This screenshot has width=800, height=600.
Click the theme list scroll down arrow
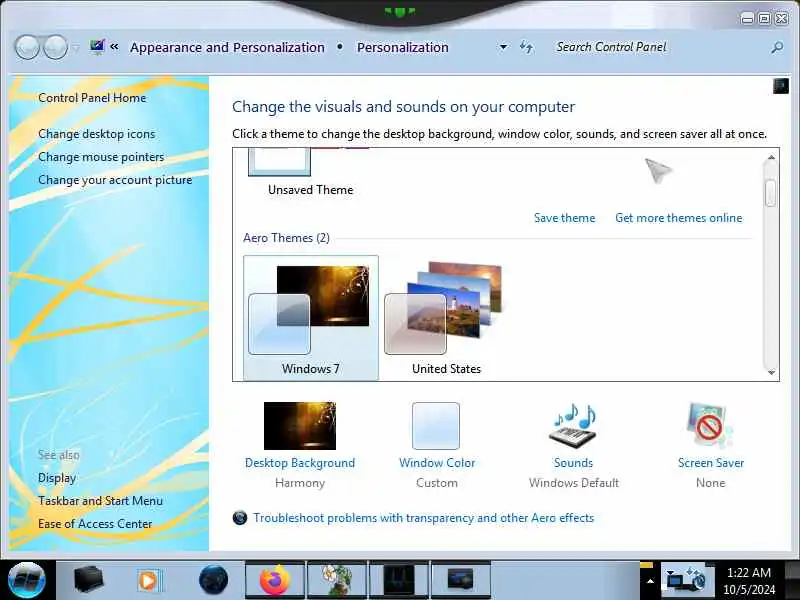771,372
